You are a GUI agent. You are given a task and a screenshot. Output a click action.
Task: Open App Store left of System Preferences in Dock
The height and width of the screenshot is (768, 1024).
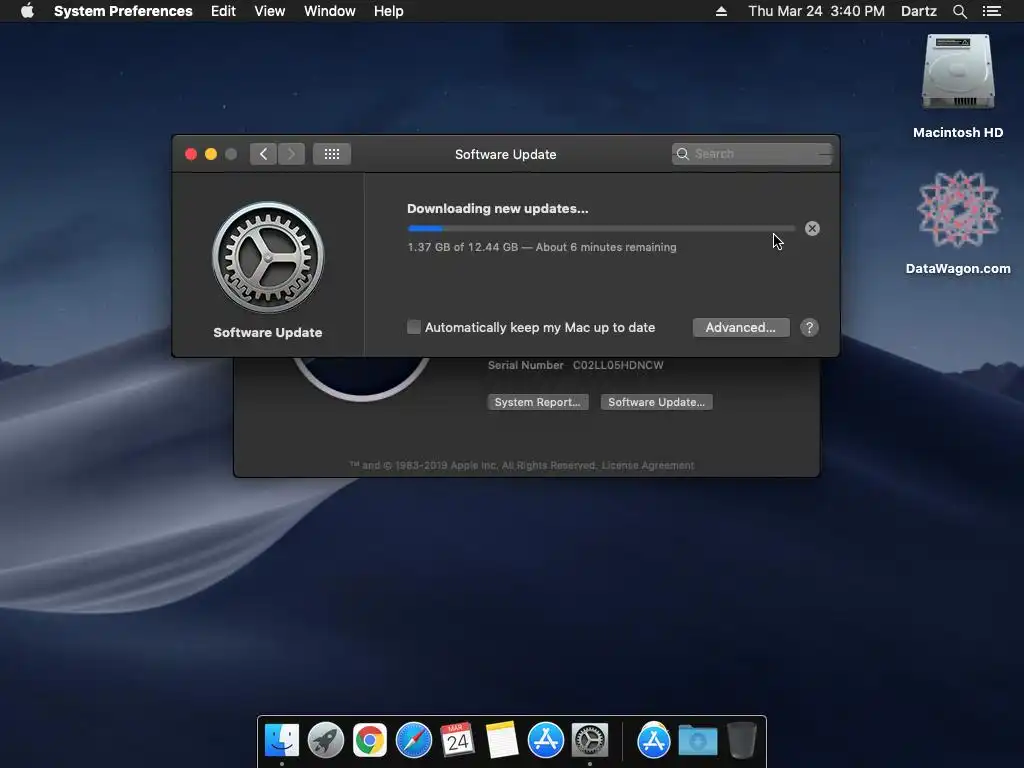point(546,741)
